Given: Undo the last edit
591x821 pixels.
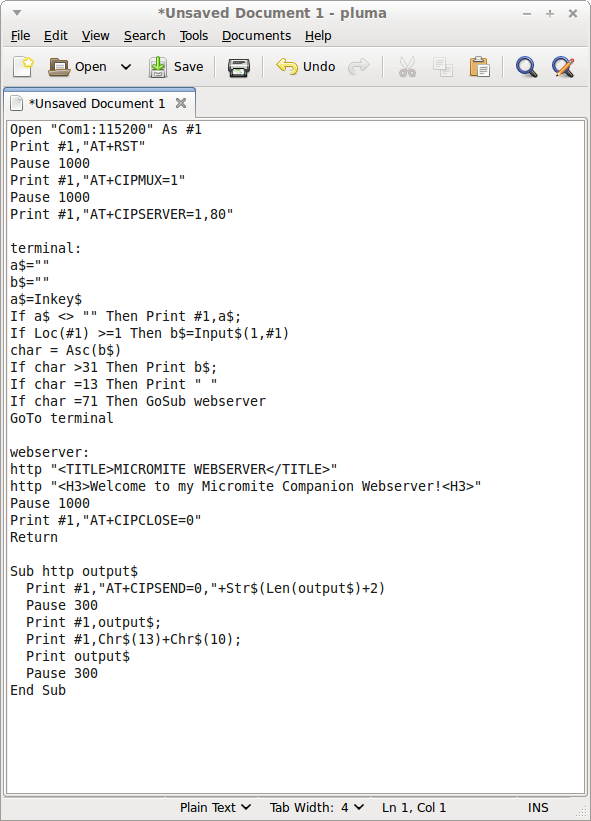Looking at the screenshot, I should 303,67.
